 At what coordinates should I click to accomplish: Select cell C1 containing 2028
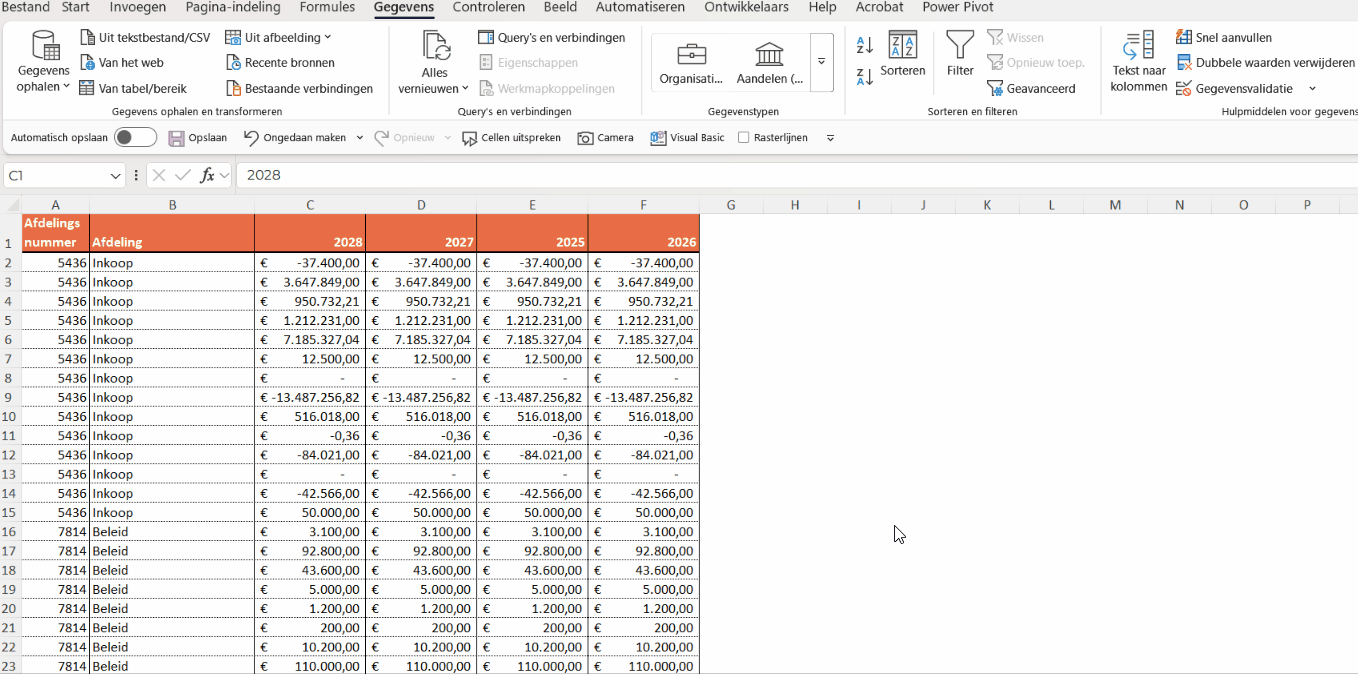click(310, 233)
